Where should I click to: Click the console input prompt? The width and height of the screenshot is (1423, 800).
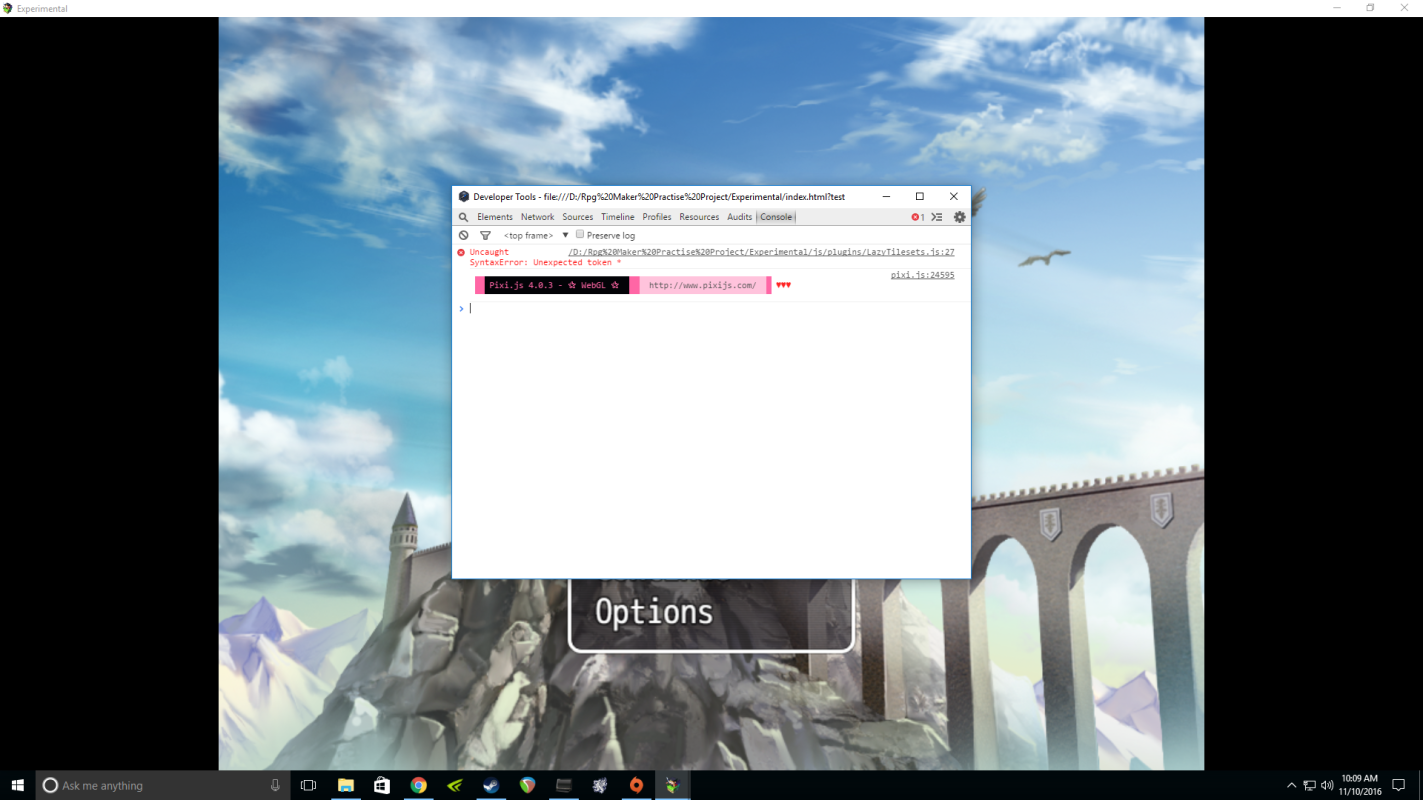[711, 309]
